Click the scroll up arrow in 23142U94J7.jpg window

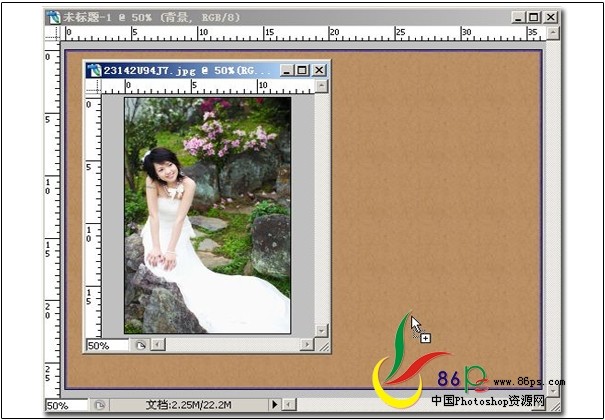321,86
